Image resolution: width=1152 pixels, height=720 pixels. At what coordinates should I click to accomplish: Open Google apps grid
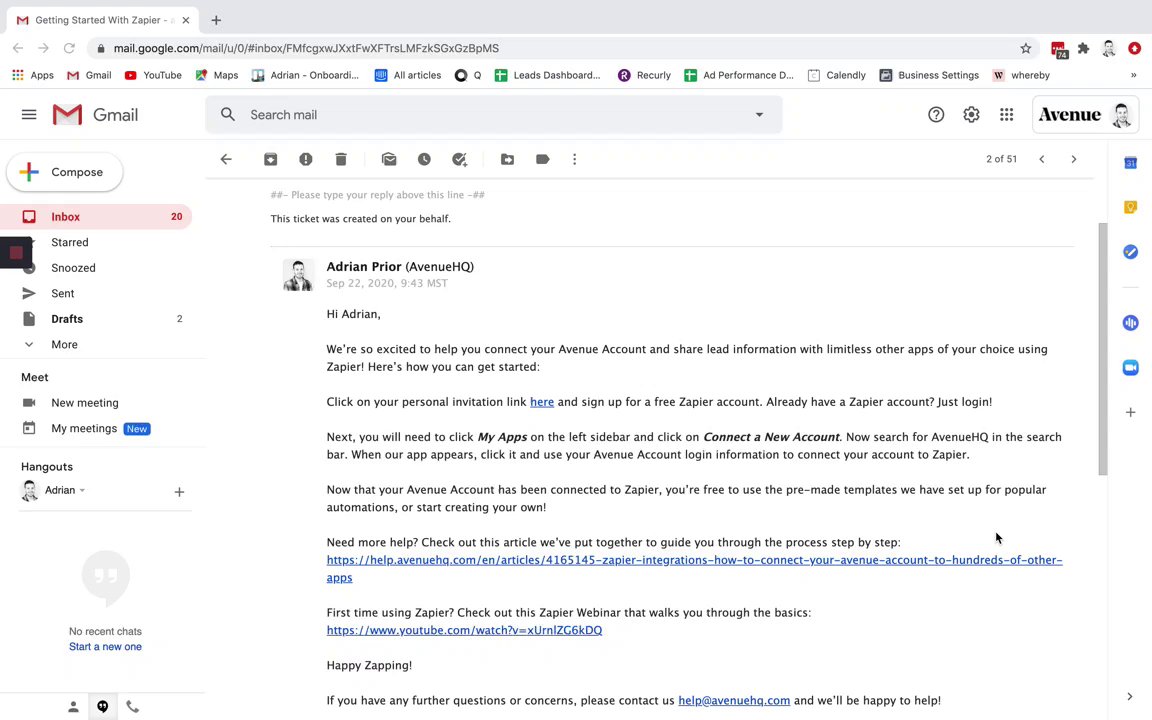pyautogui.click(x=1007, y=115)
